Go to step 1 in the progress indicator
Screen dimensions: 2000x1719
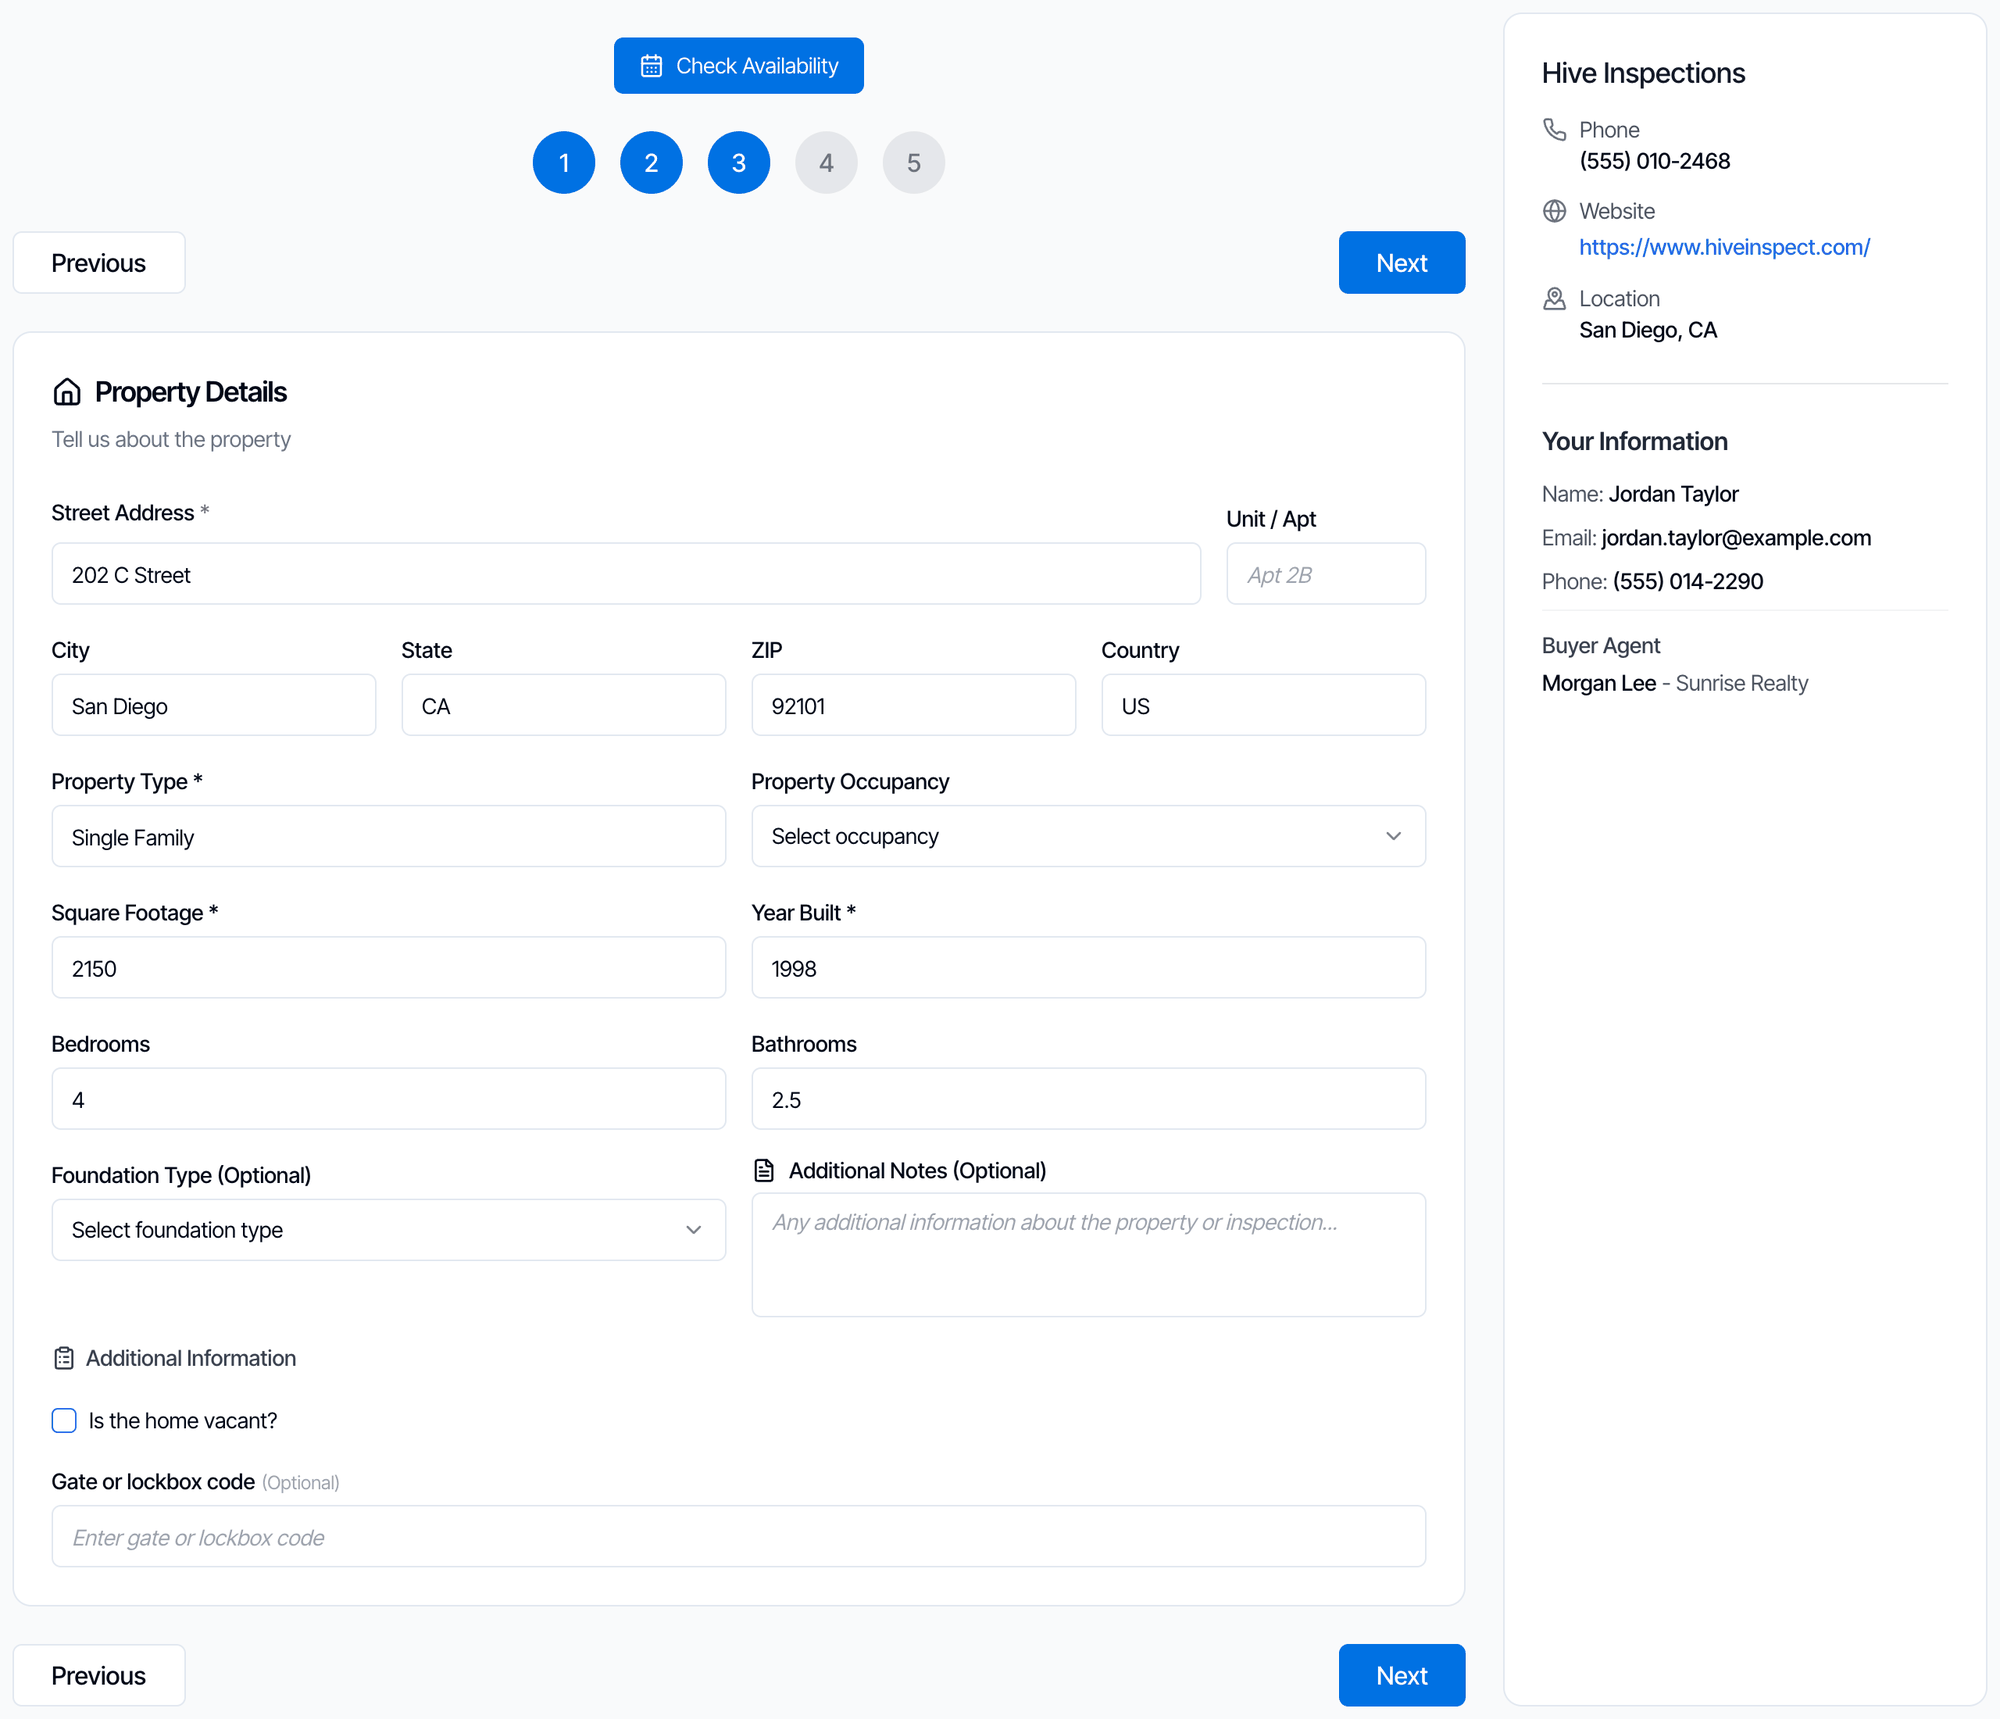[564, 163]
